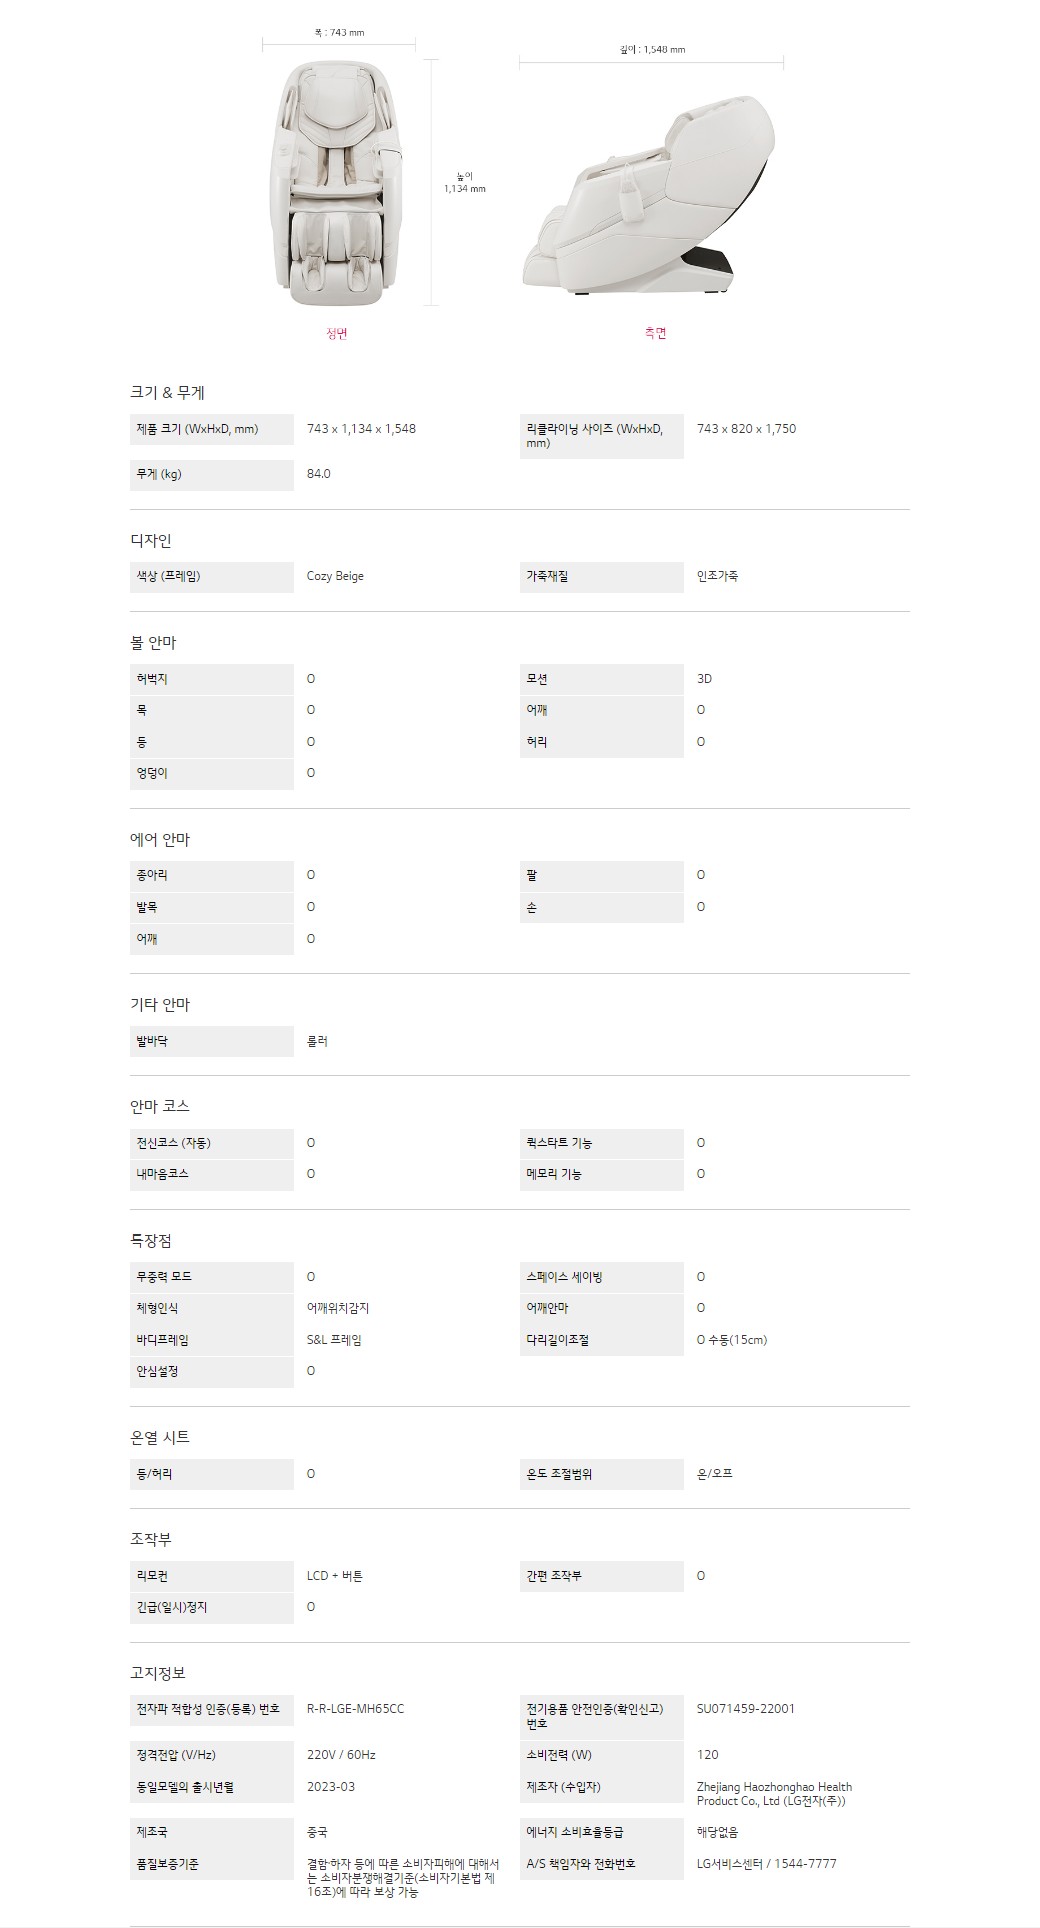
Task: Click the 크기 & 무게 section heading
Action: coord(167,393)
